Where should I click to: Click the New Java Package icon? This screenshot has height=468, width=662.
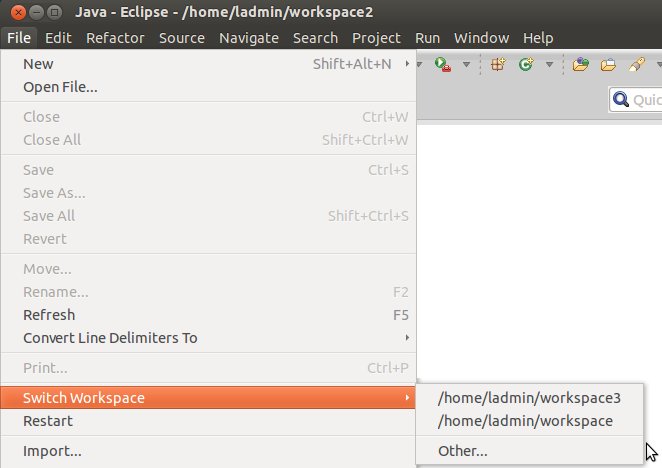point(498,65)
